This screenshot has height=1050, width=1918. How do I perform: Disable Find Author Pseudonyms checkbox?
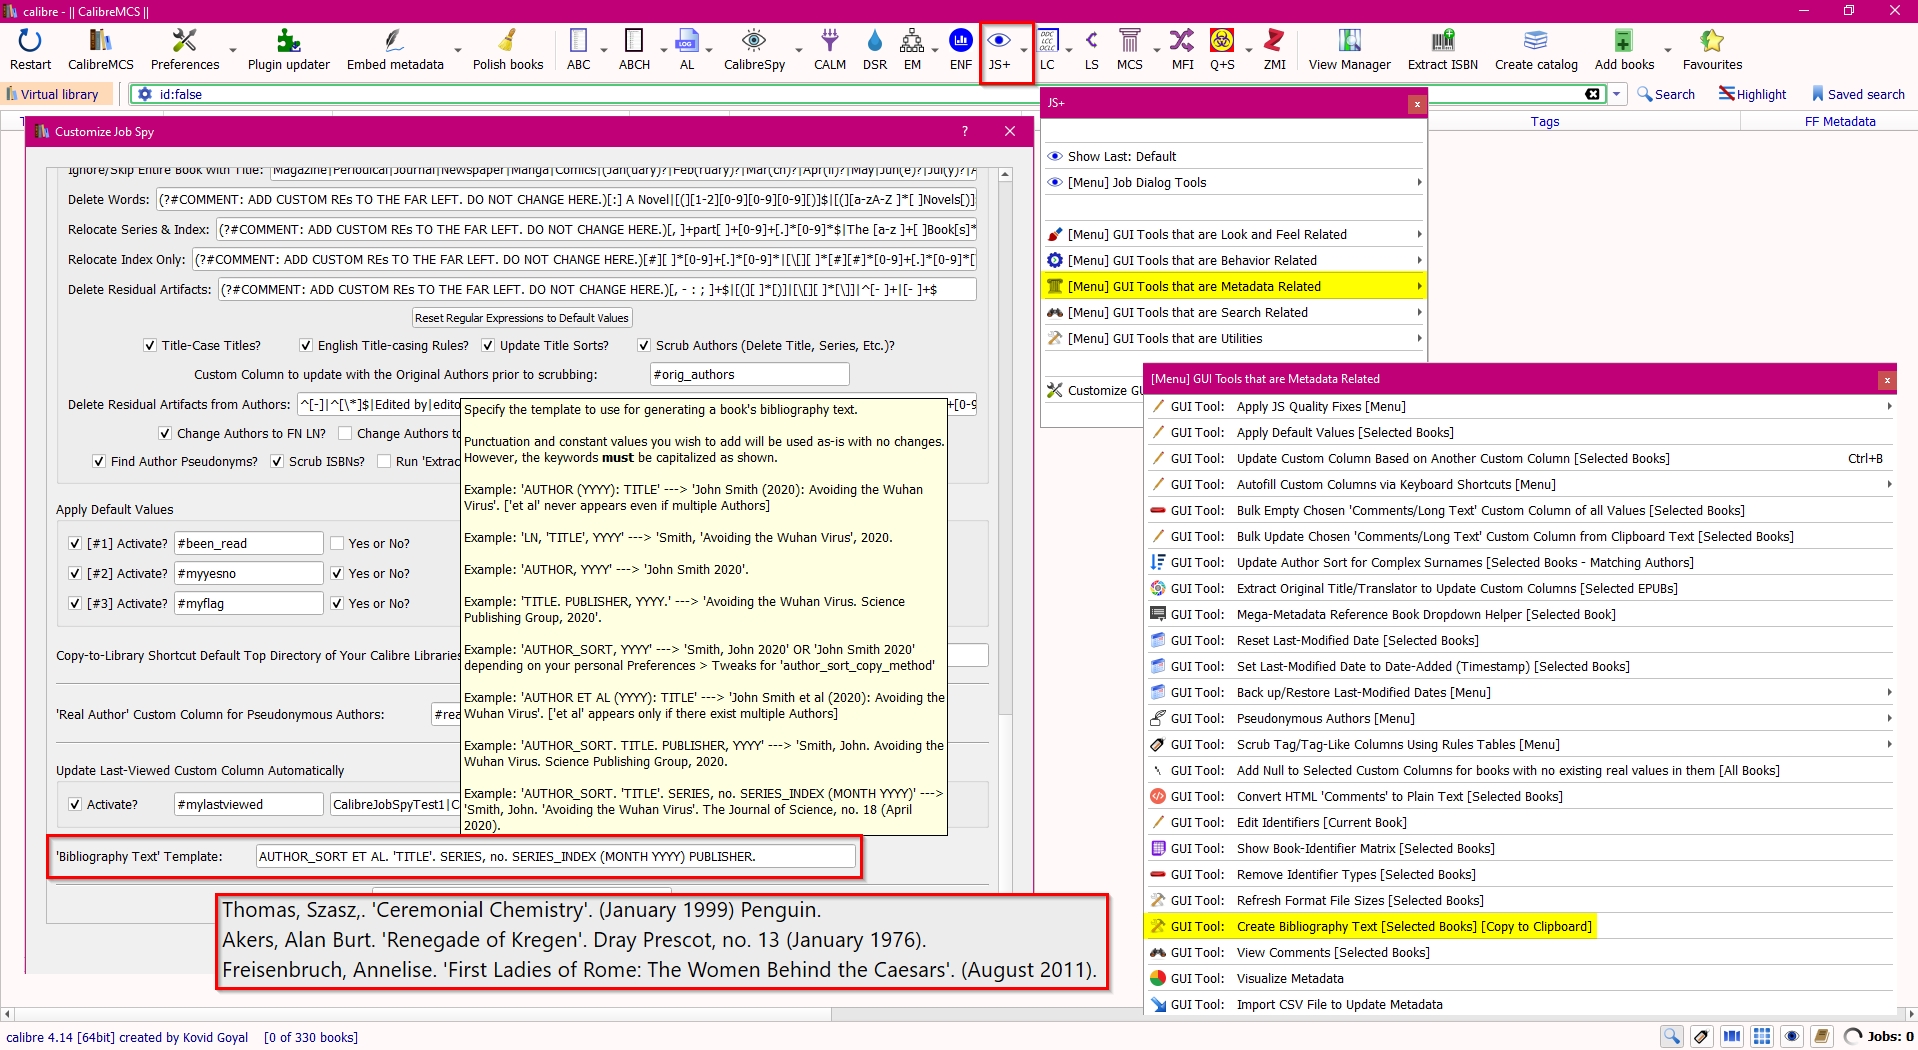point(99,462)
